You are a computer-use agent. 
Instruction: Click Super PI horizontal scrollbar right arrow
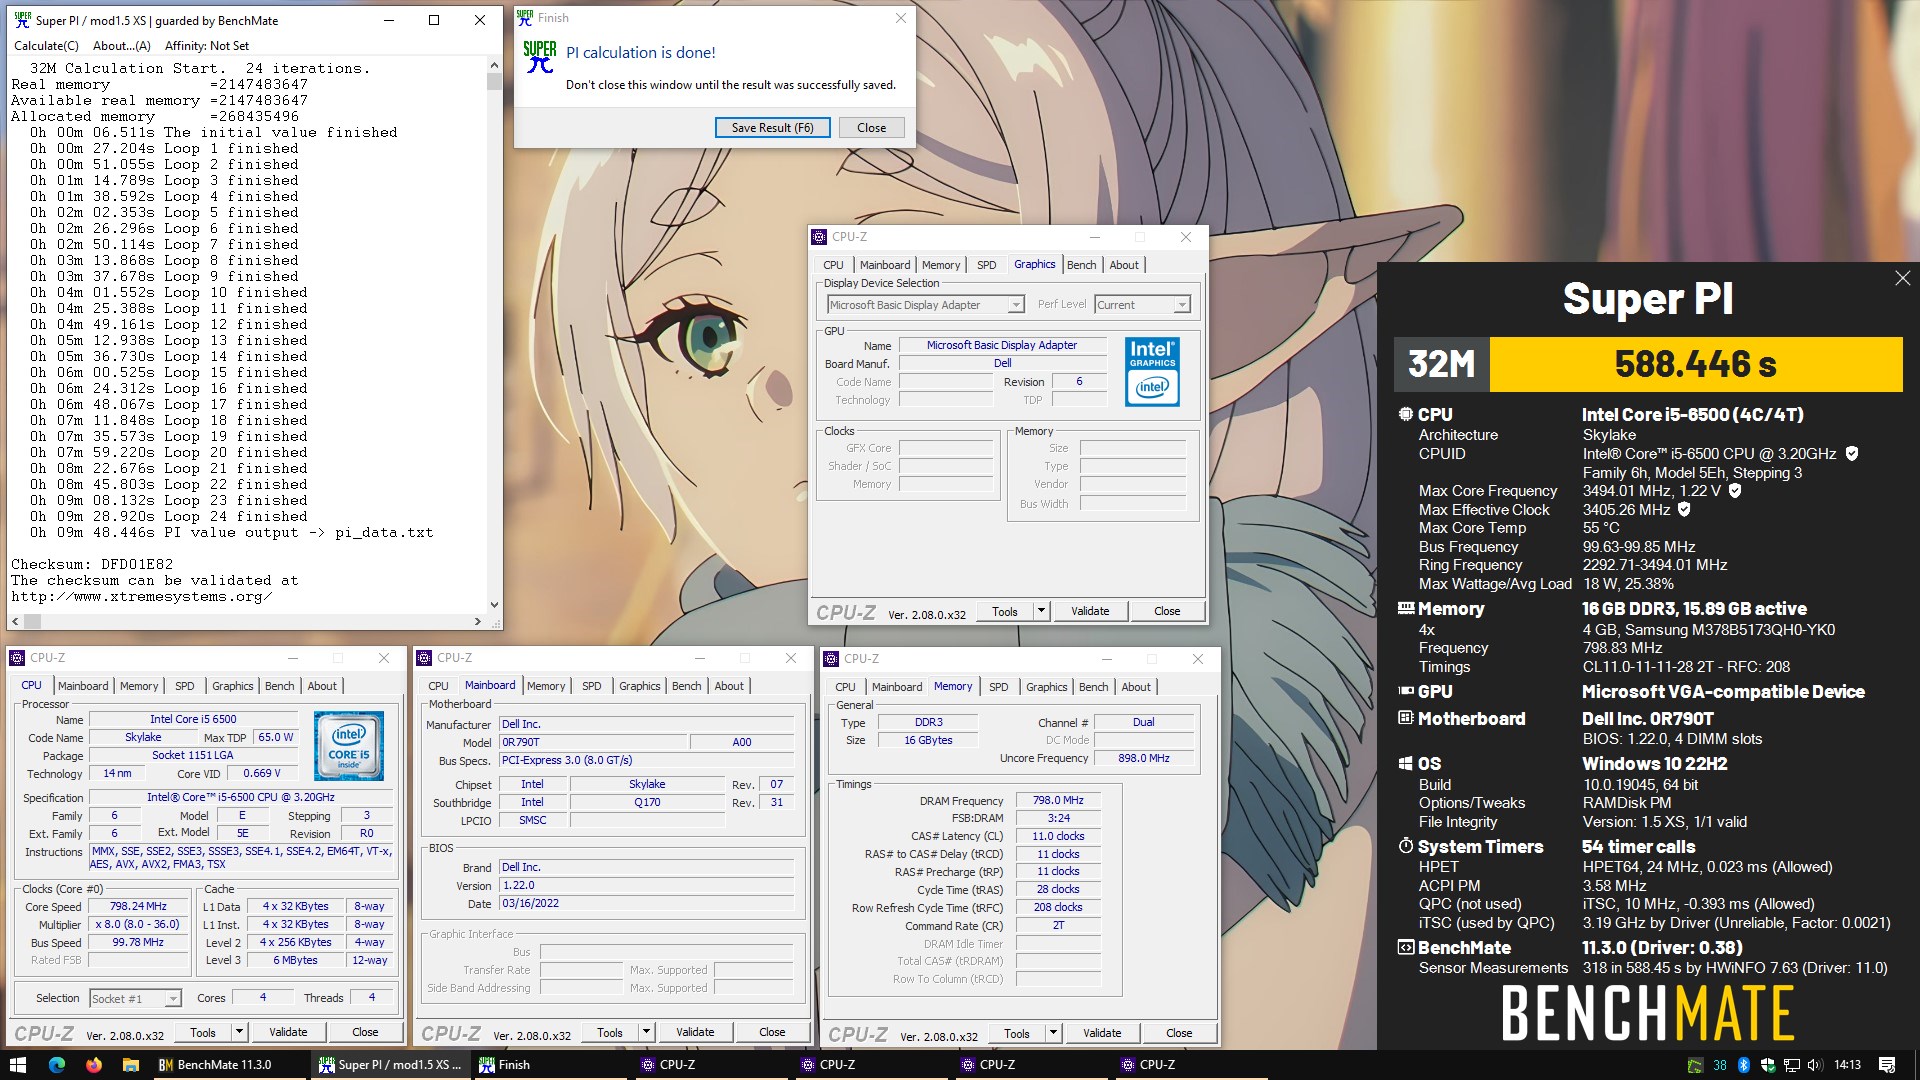click(477, 621)
